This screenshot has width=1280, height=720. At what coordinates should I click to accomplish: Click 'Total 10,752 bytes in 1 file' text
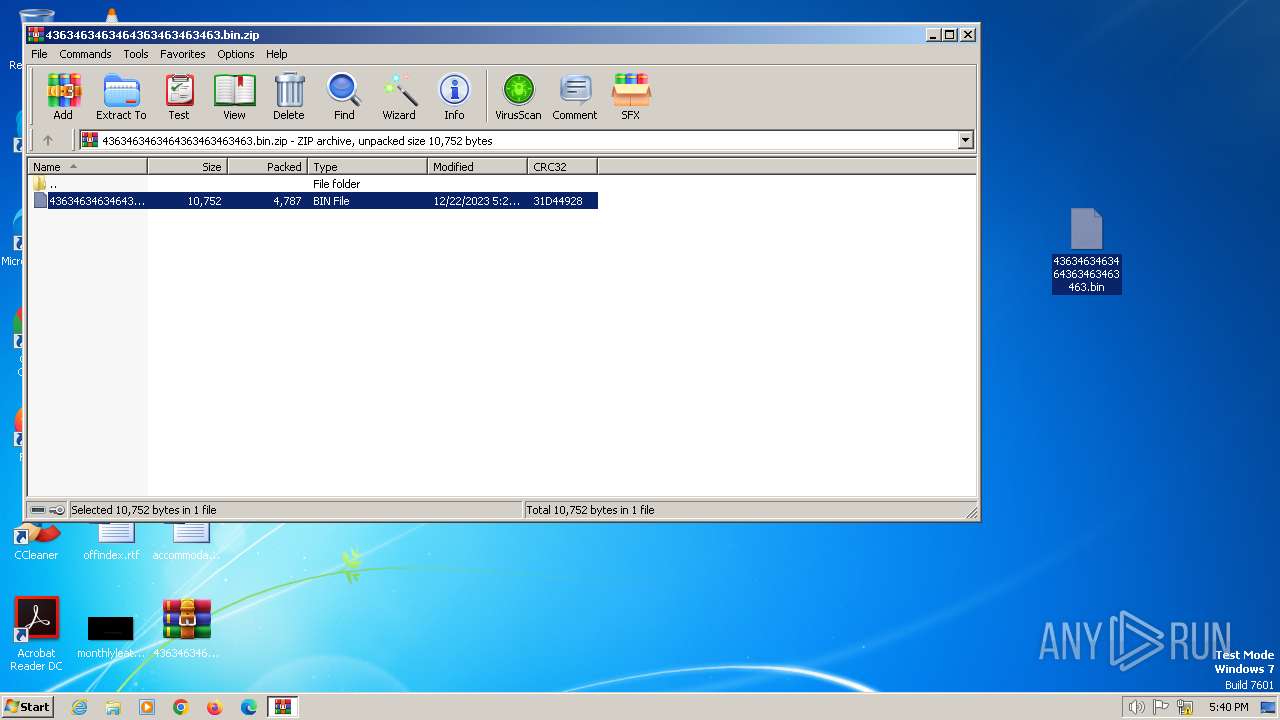(x=590, y=510)
